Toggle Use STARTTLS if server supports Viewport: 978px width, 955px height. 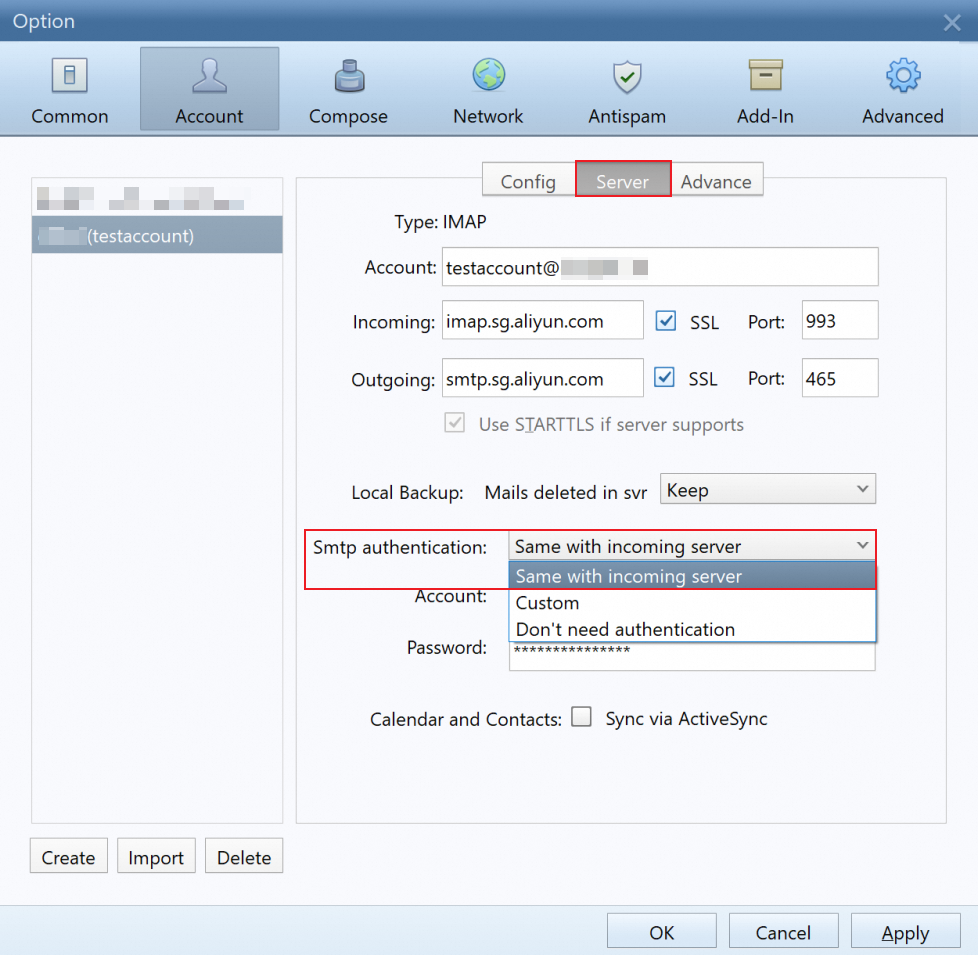click(x=455, y=423)
